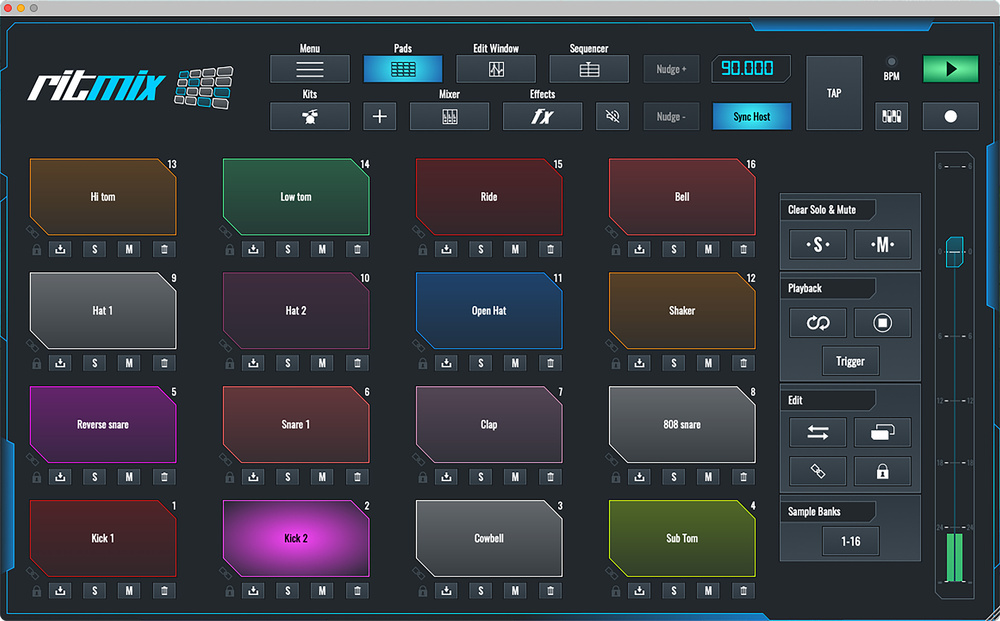Switch to the Pads view
This screenshot has height=621, width=1000.
click(x=402, y=70)
